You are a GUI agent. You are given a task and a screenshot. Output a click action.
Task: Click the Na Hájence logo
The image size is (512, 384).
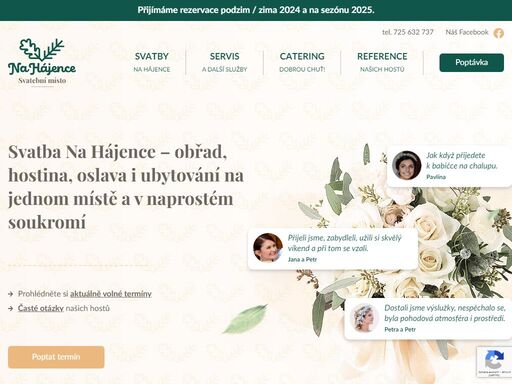[42, 62]
